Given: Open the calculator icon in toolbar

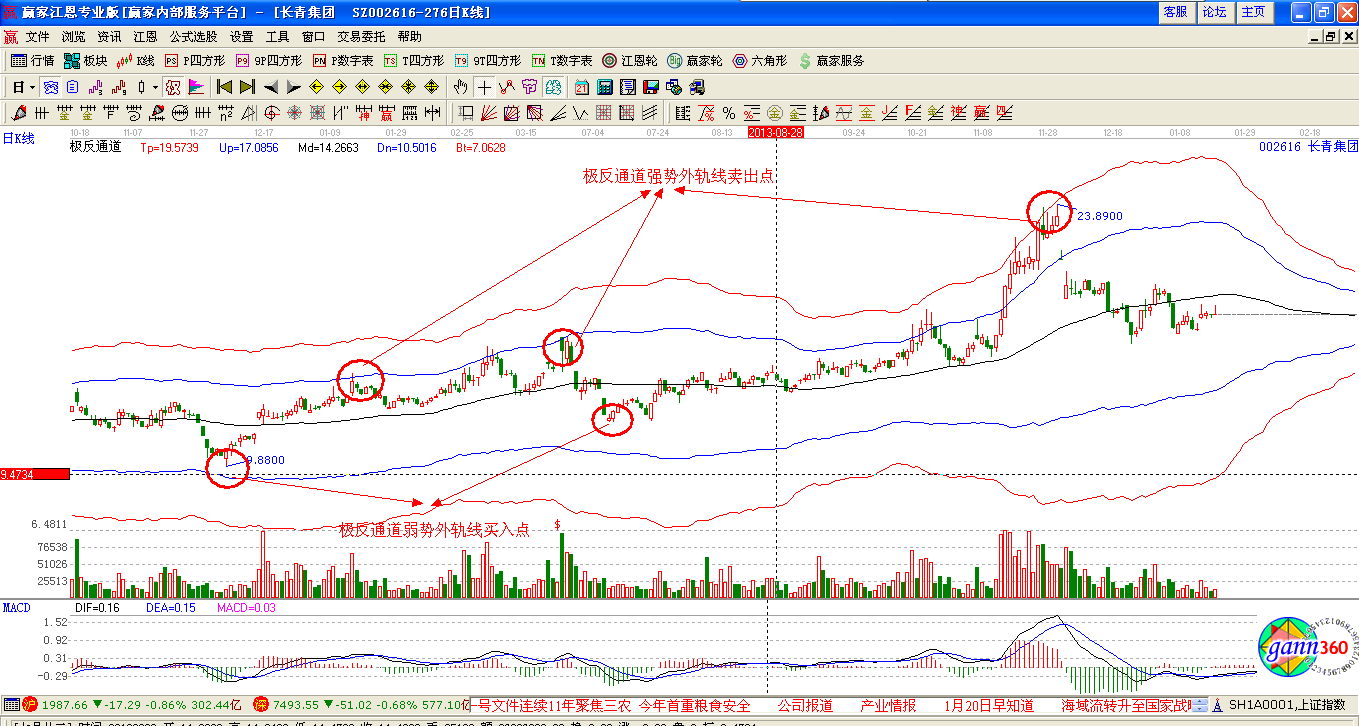Looking at the screenshot, I should (606, 87).
